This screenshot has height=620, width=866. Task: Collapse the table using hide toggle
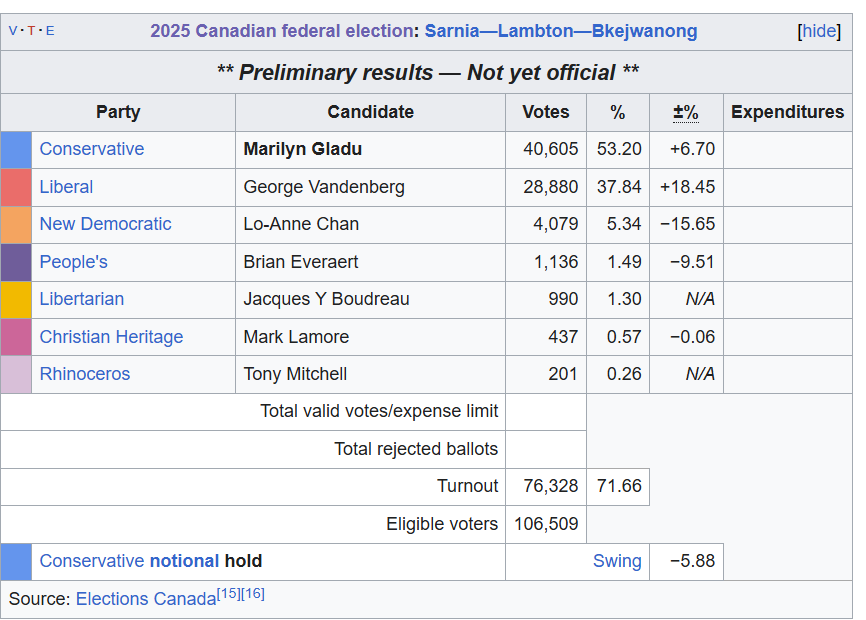pos(819,31)
